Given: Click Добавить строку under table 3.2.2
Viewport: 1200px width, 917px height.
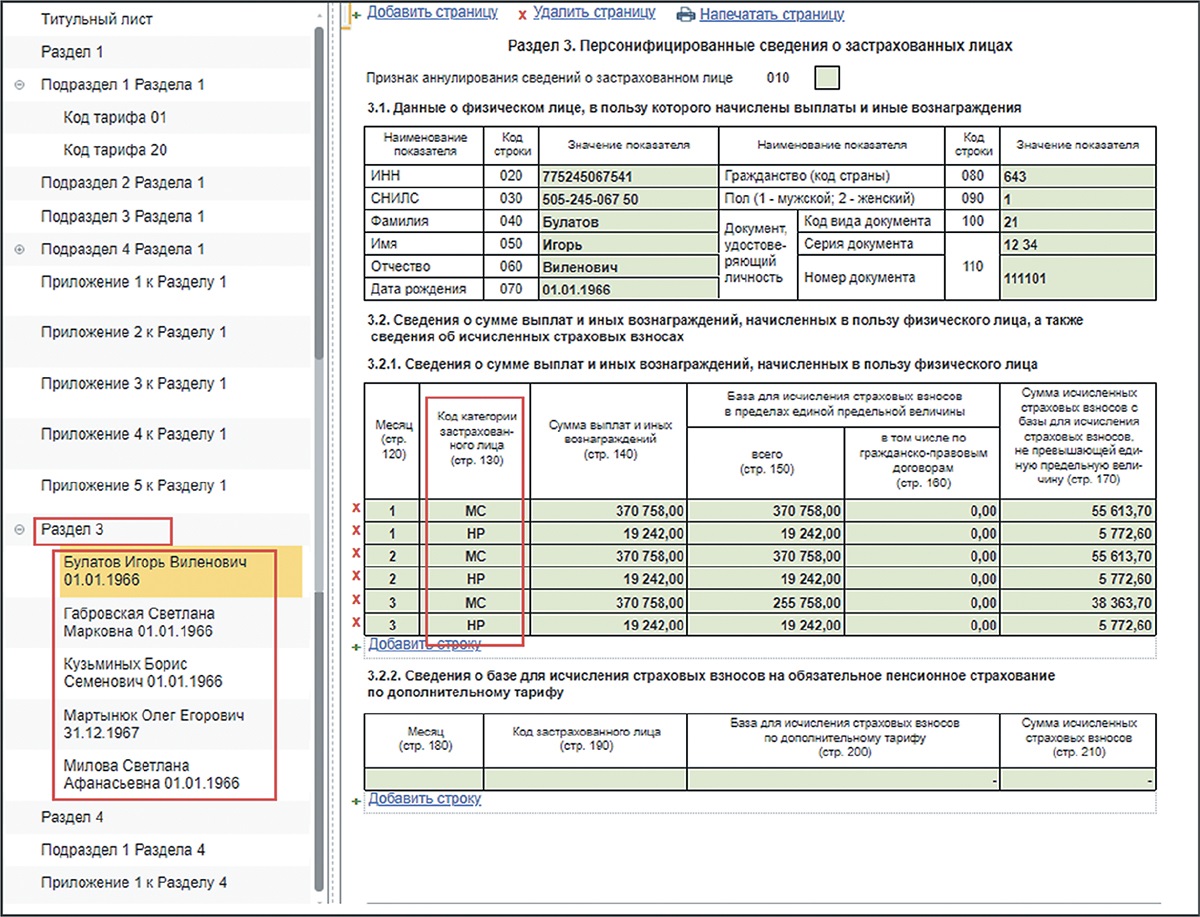Looking at the screenshot, I should [424, 799].
